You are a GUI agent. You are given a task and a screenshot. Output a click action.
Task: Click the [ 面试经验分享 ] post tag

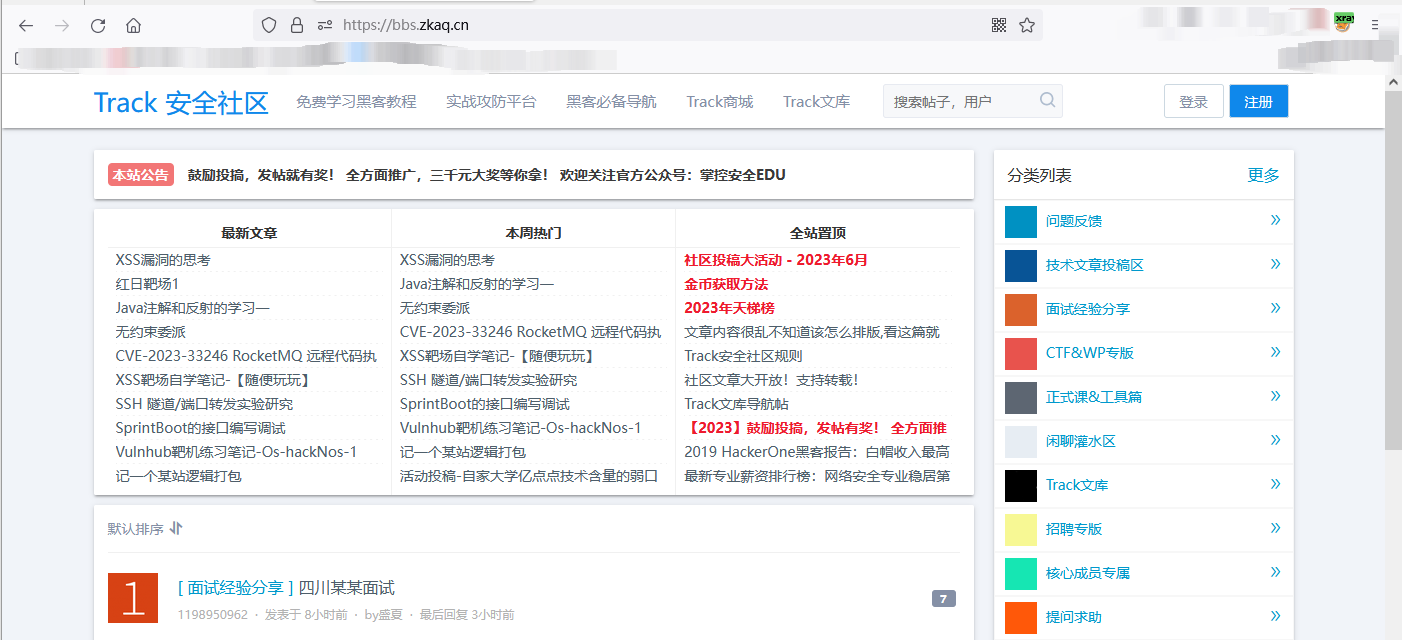pos(235,588)
